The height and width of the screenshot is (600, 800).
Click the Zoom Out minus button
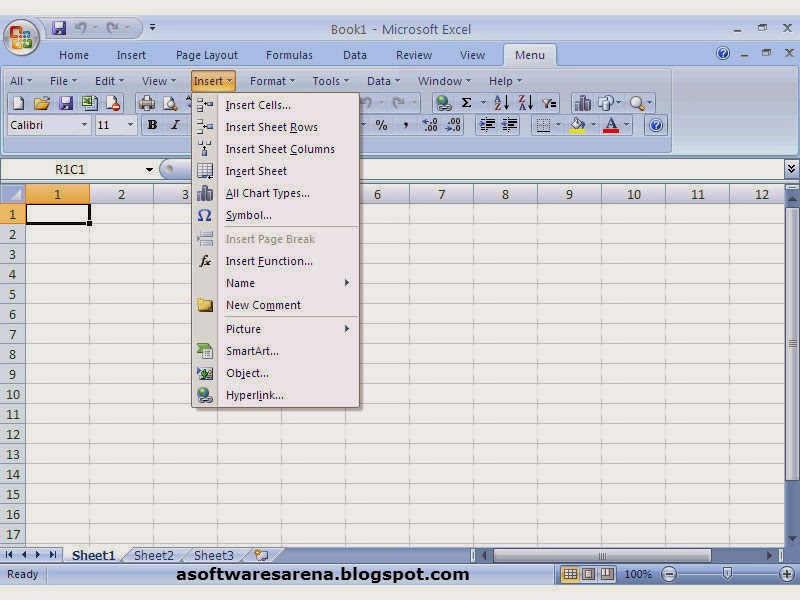[669, 574]
